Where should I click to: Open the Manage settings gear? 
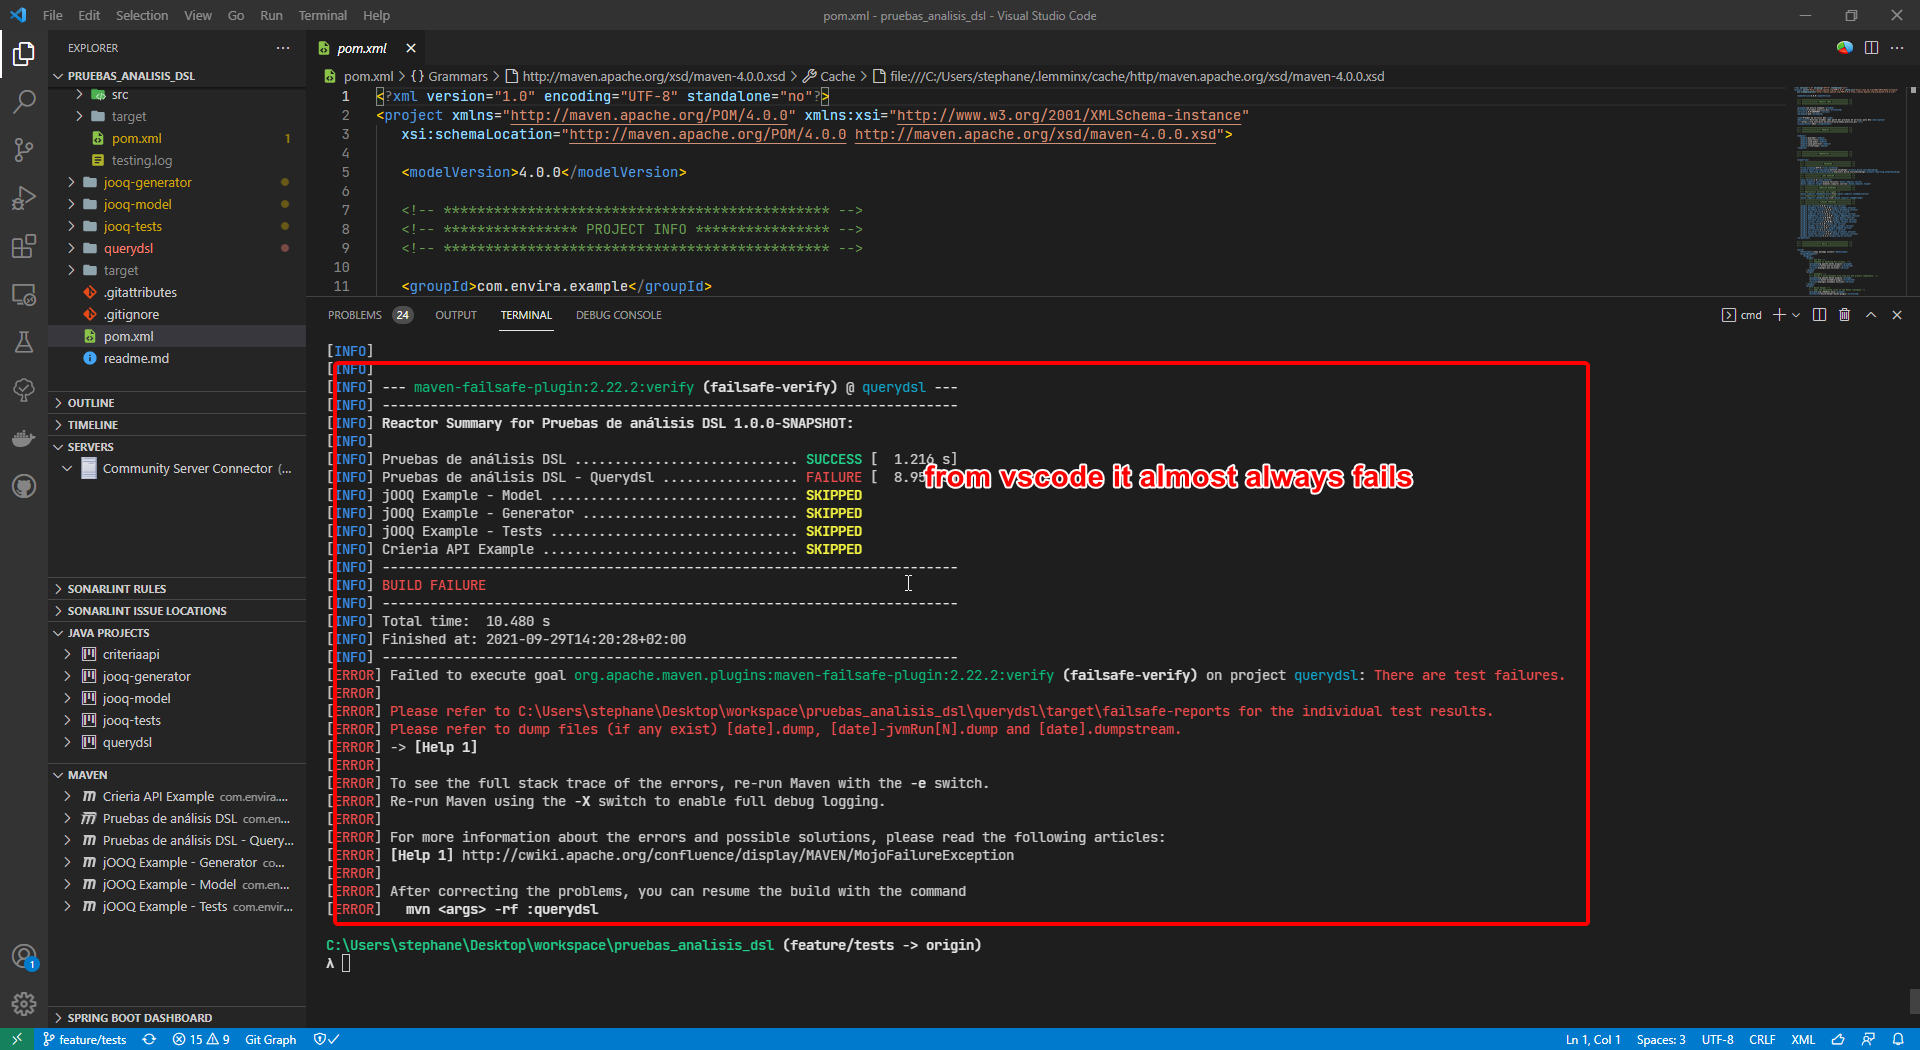click(24, 1004)
